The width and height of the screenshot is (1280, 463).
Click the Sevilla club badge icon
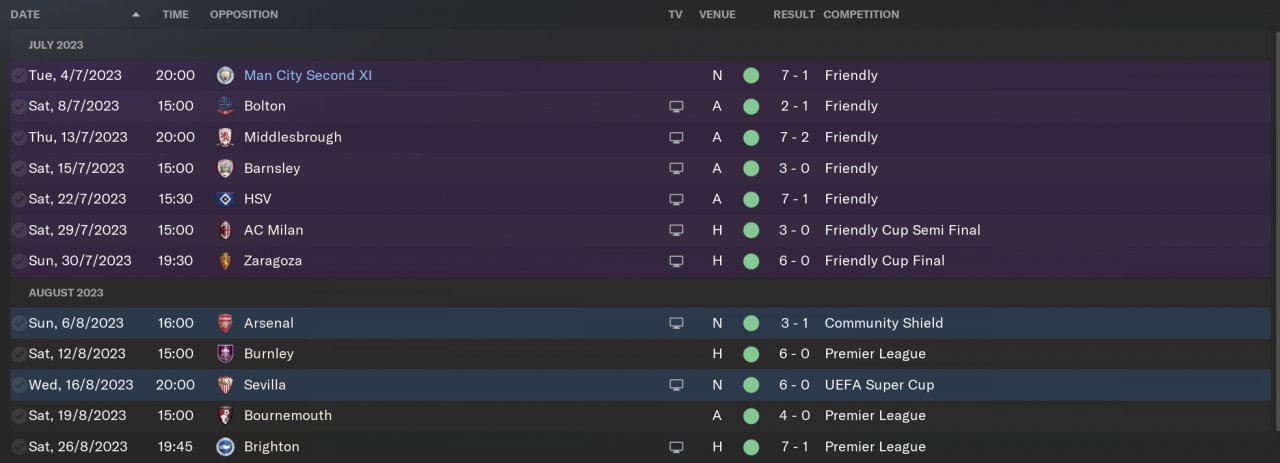(225, 385)
